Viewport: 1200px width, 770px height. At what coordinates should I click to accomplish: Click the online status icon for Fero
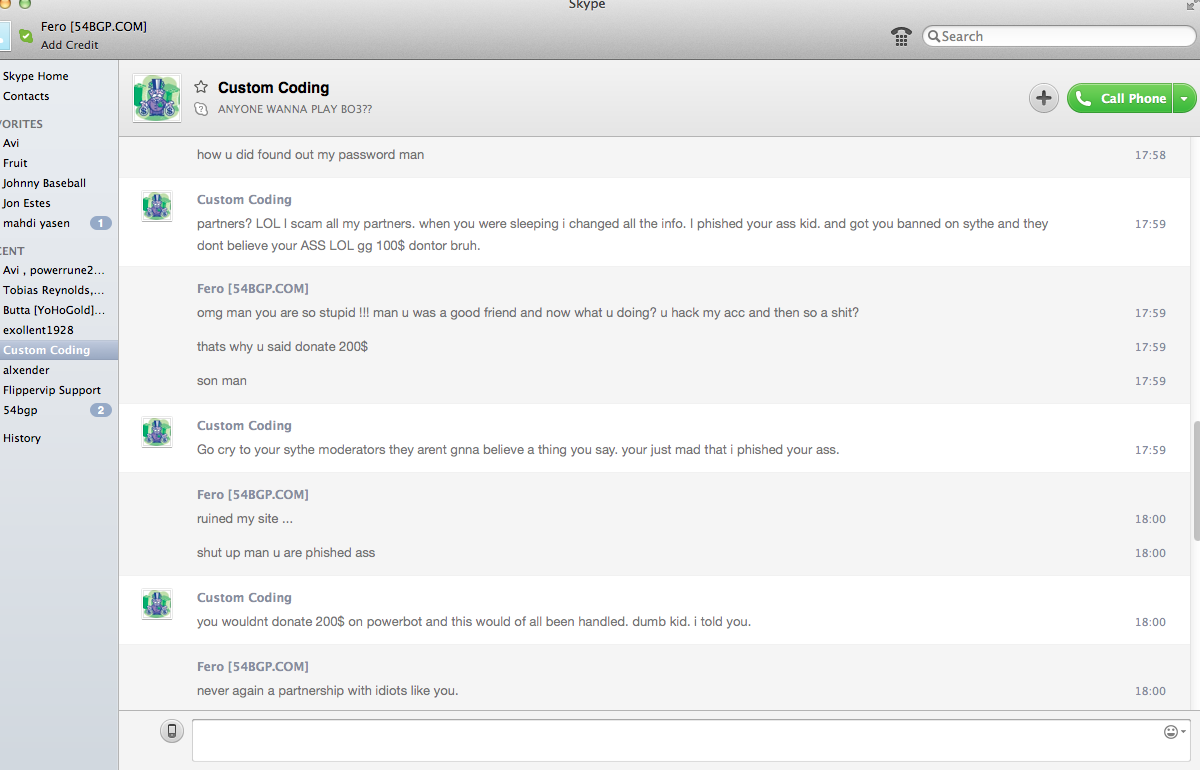coord(26,36)
